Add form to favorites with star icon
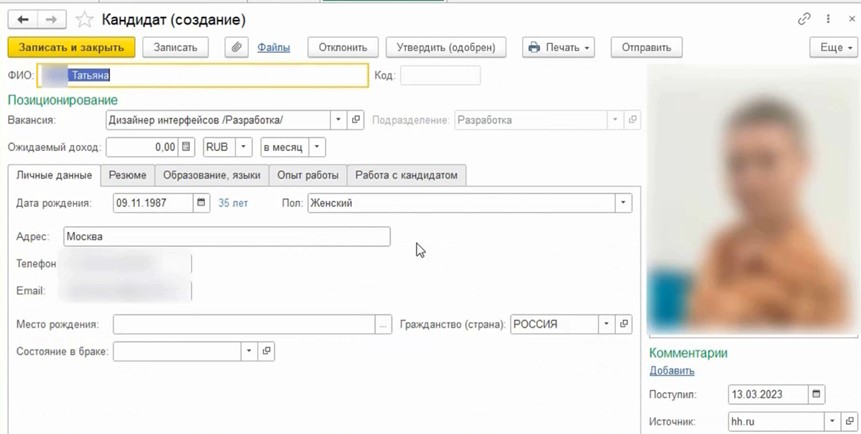This screenshot has height=434, width=861. point(84,20)
